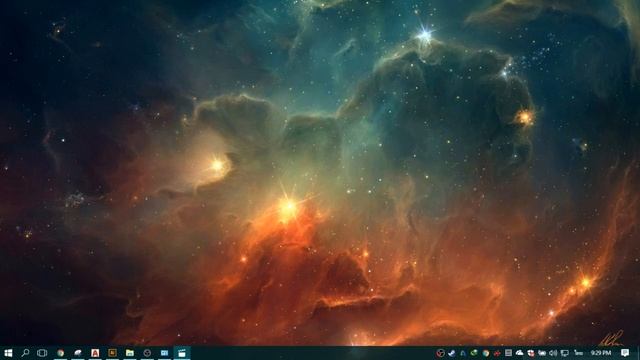The image size is (640, 360).
Task: Open taskbar search magnifier
Action: click(25, 353)
